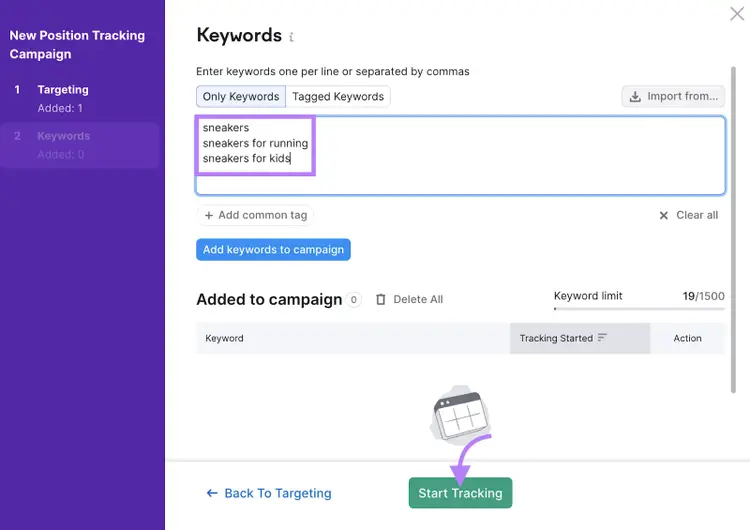Close the campaign setup dialog
The height and width of the screenshot is (530, 750).
click(737, 13)
